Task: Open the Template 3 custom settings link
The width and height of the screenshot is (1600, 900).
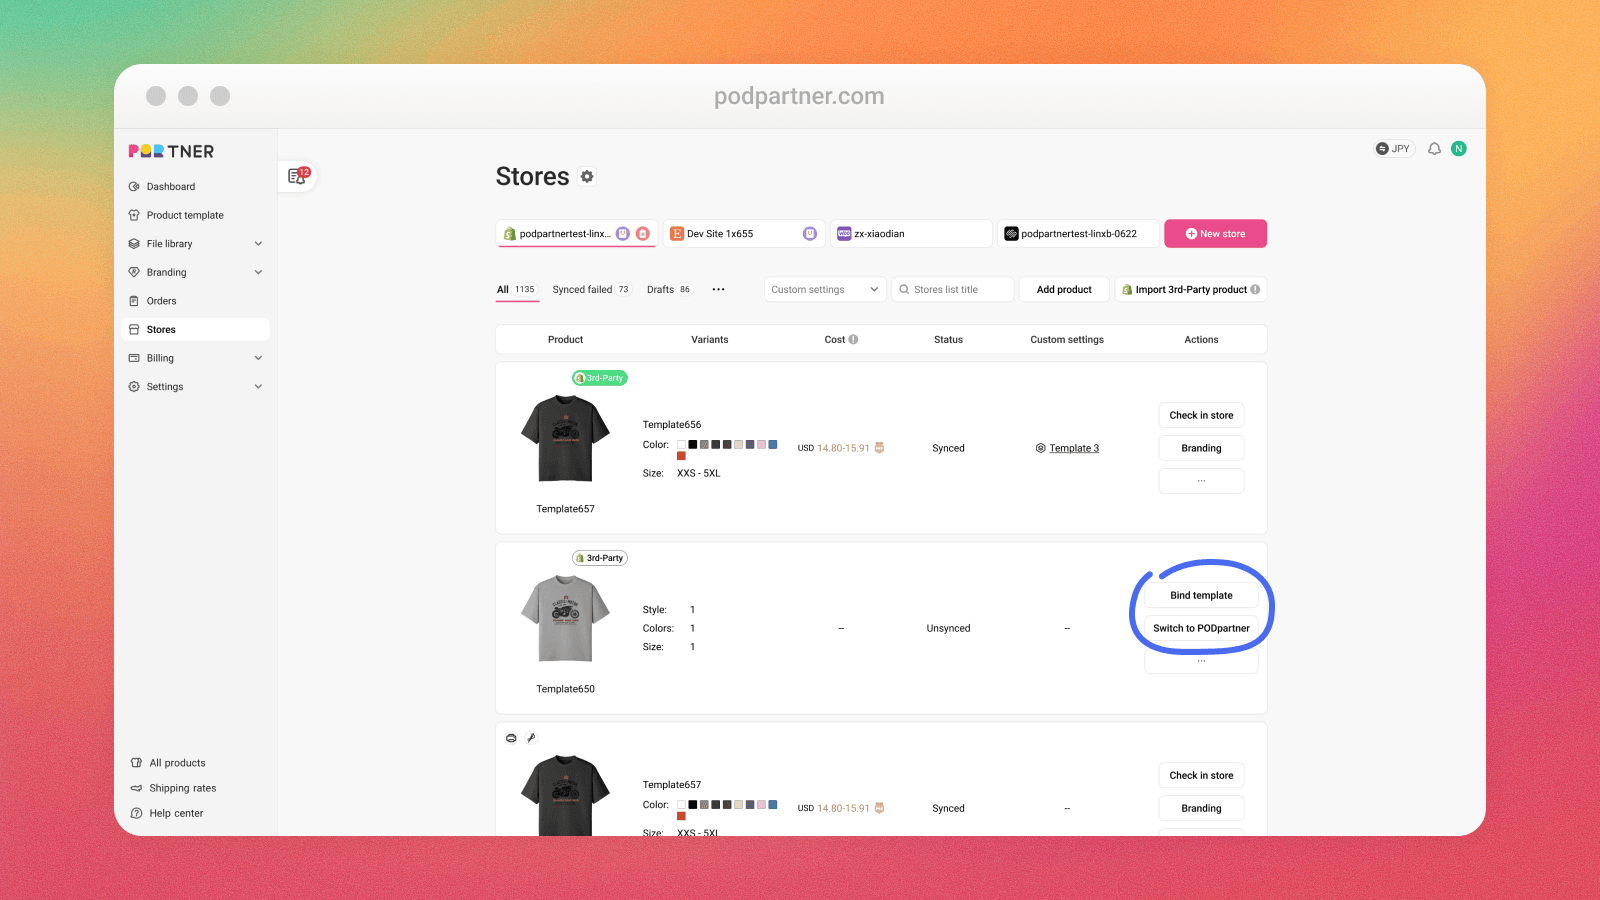Action: [1074, 448]
